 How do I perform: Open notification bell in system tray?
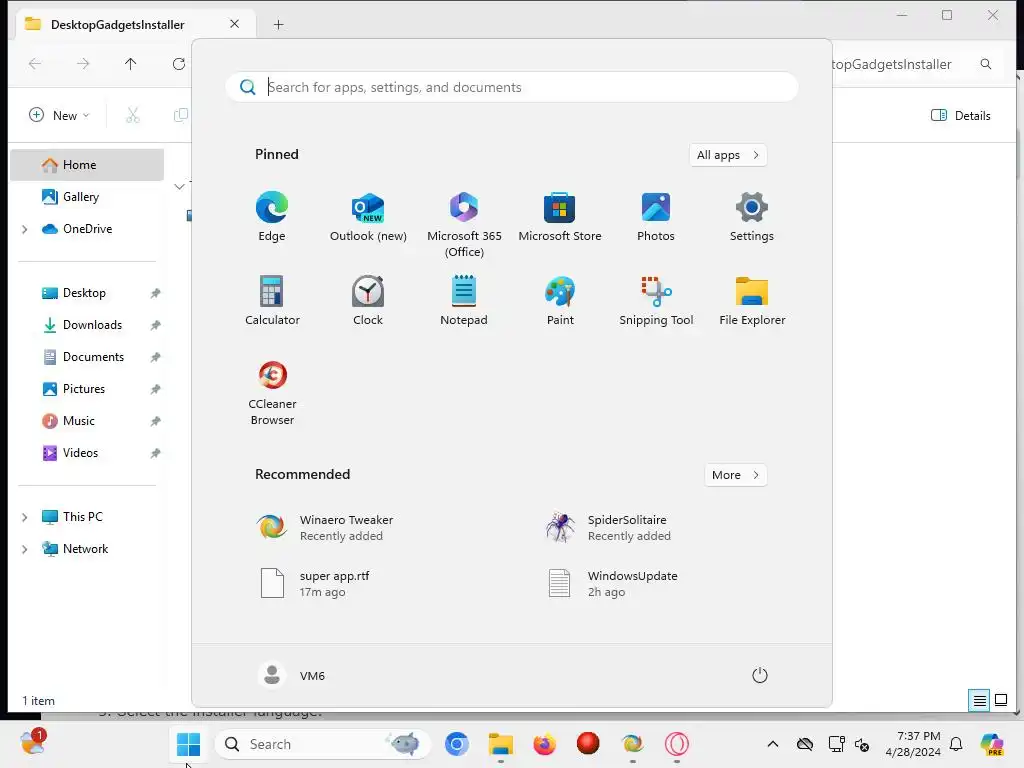point(956,744)
